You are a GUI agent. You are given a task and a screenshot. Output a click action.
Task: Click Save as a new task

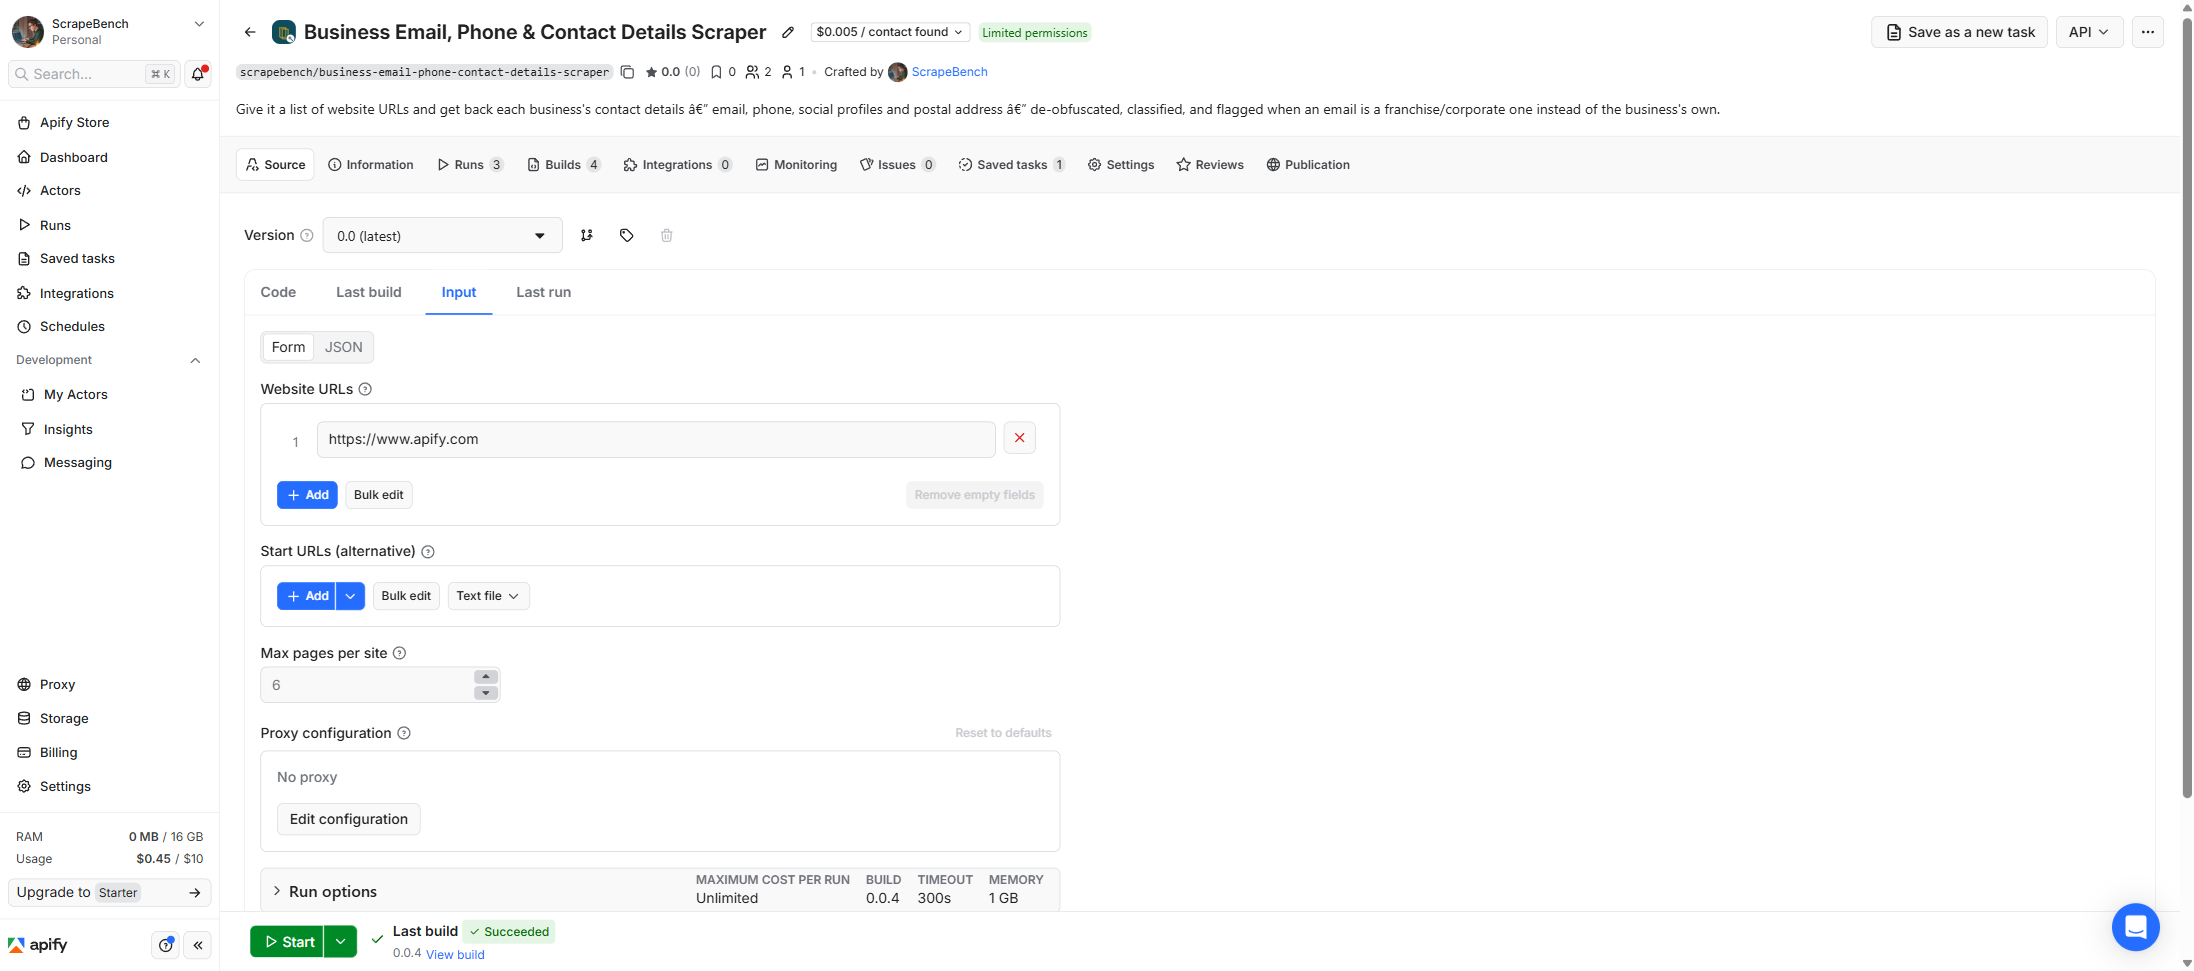1959,32
